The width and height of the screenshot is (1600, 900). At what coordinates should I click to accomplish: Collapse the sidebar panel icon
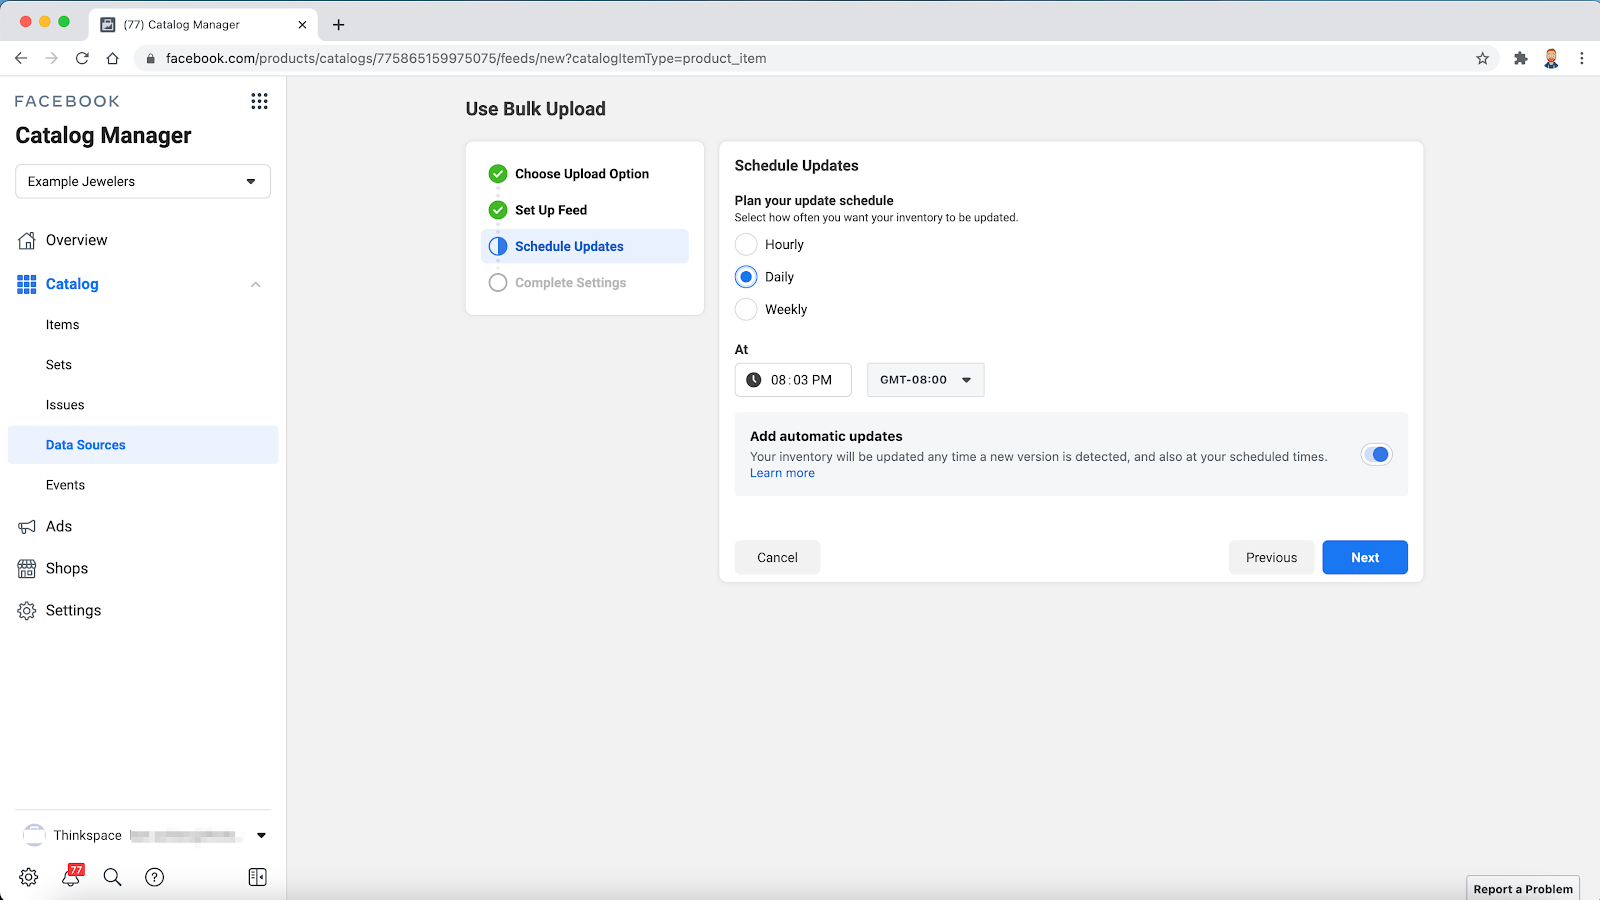pos(257,877)
